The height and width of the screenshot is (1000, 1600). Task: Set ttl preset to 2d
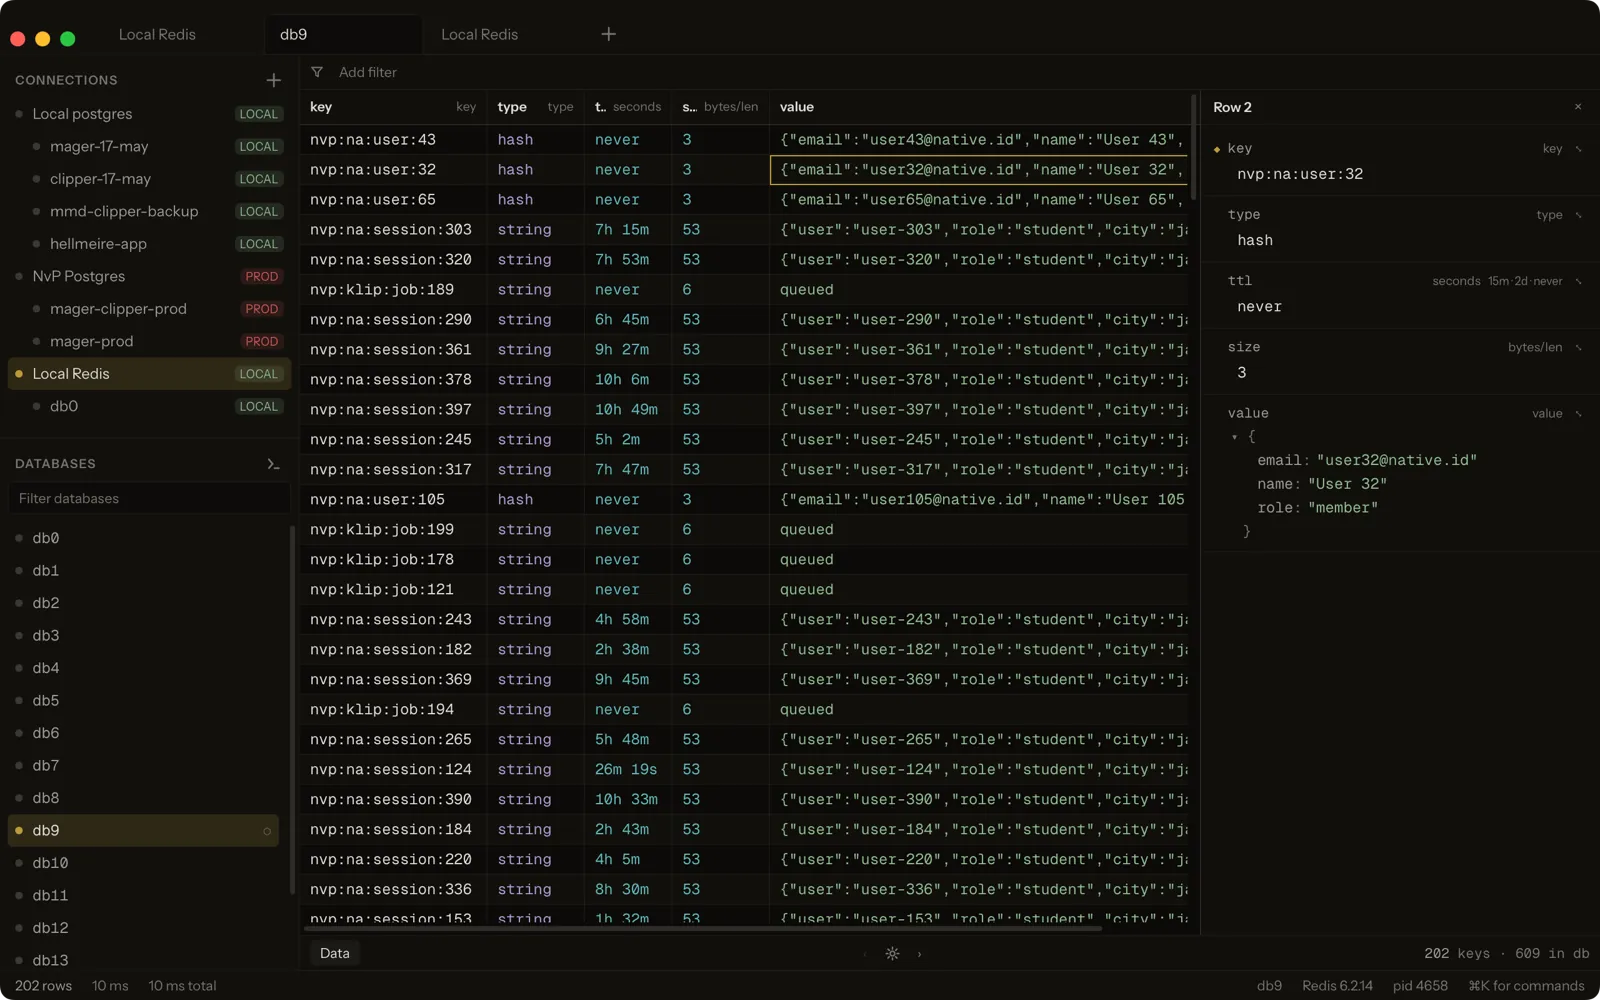click(1520, 281)
